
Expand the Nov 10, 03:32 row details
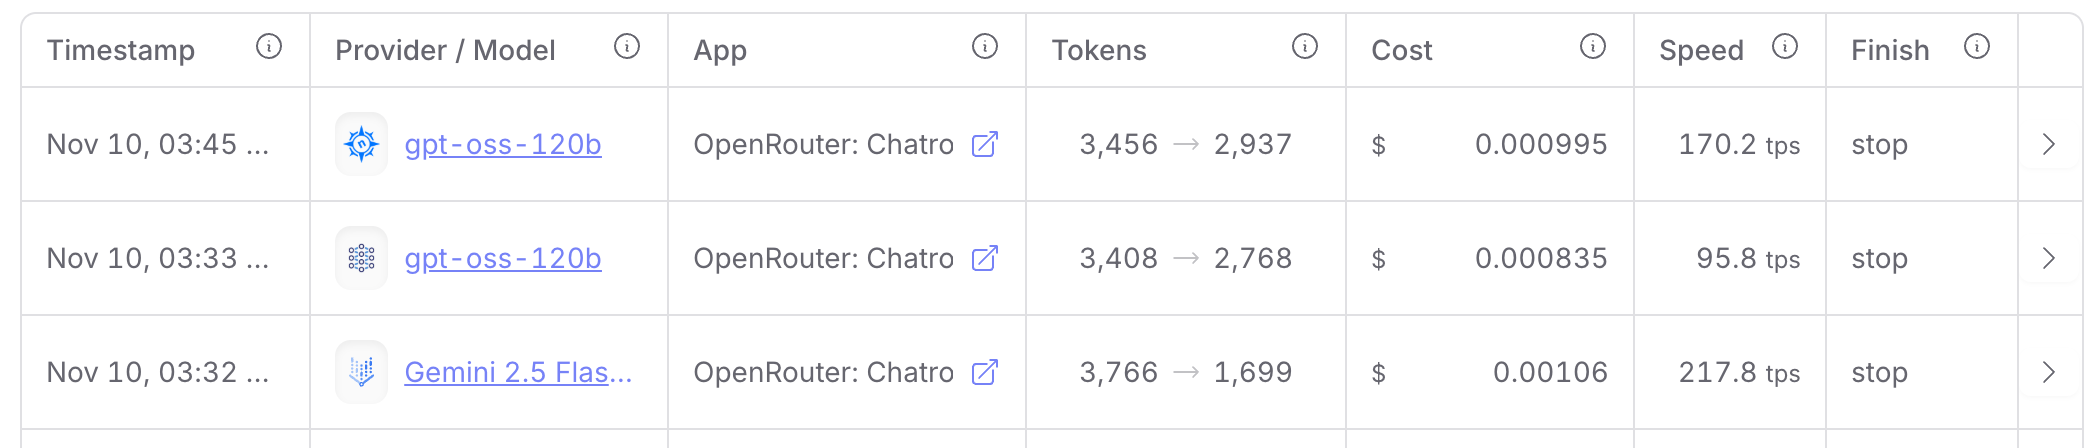(2049, 373)
